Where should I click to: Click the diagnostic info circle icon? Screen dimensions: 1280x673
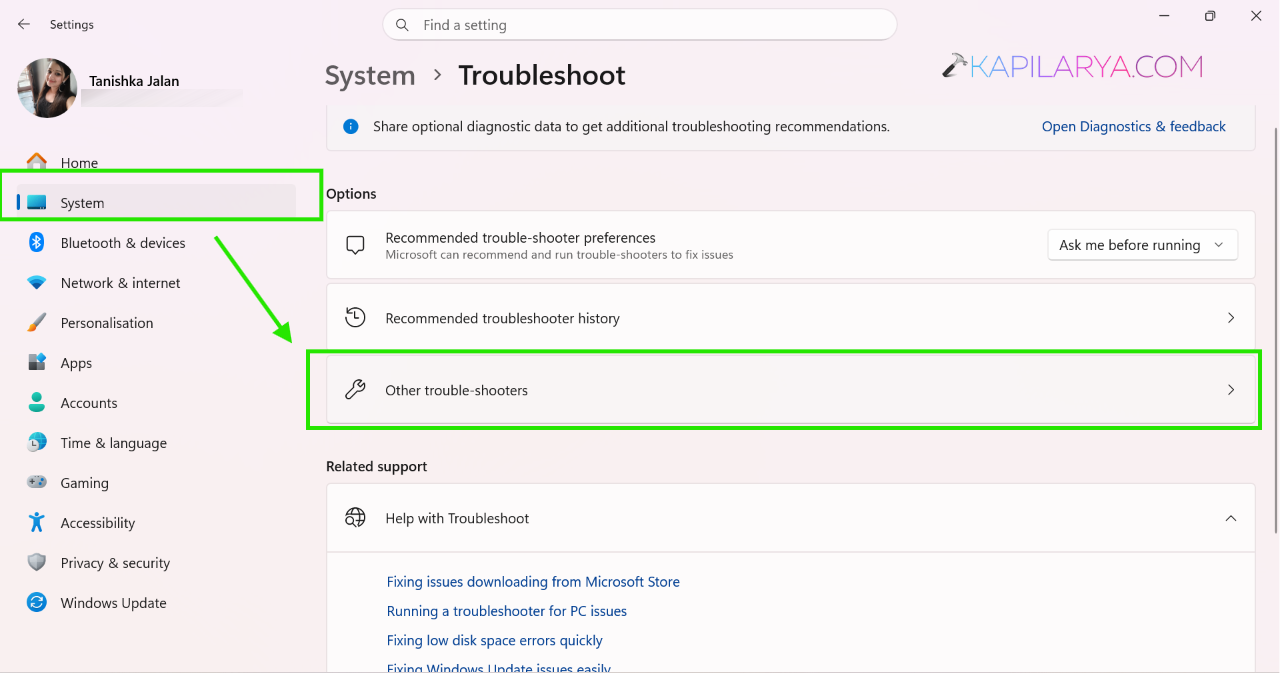click(x=351, y=126)
